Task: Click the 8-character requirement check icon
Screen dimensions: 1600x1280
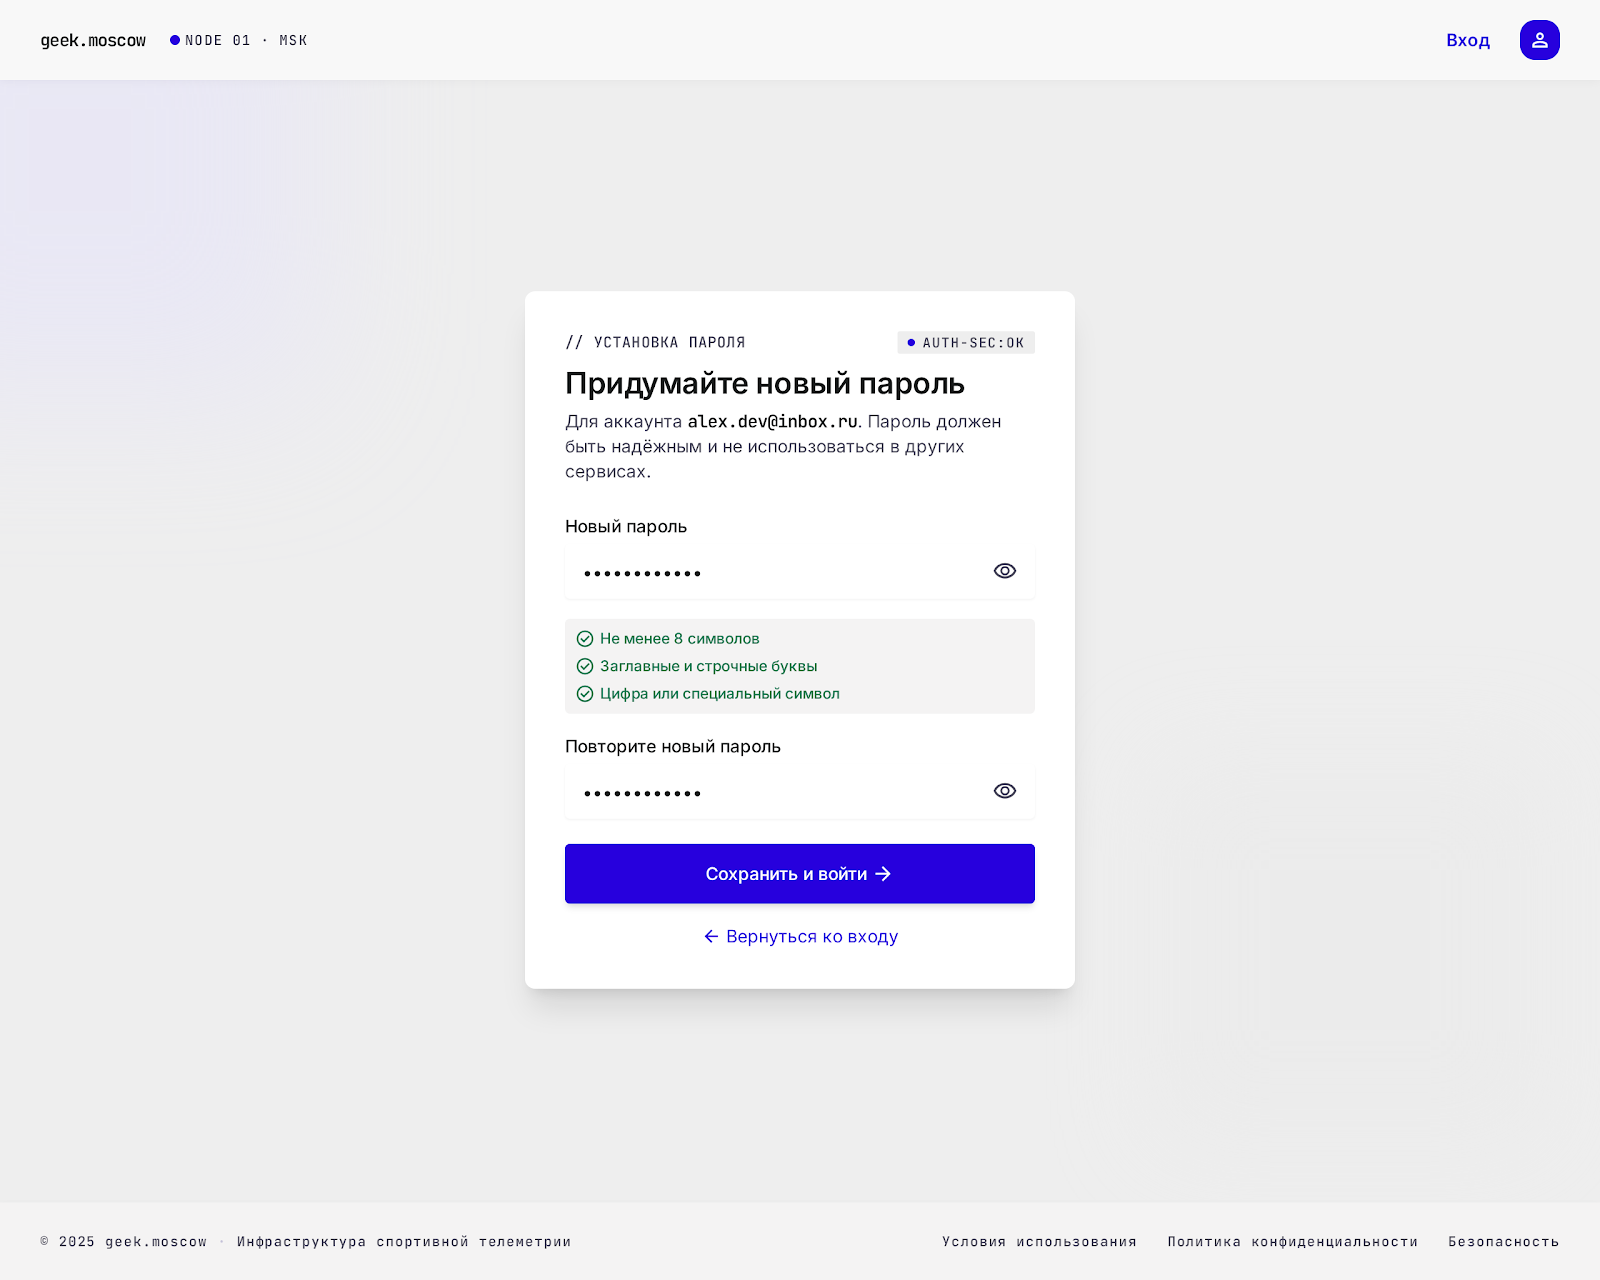Action: point(585,639)
